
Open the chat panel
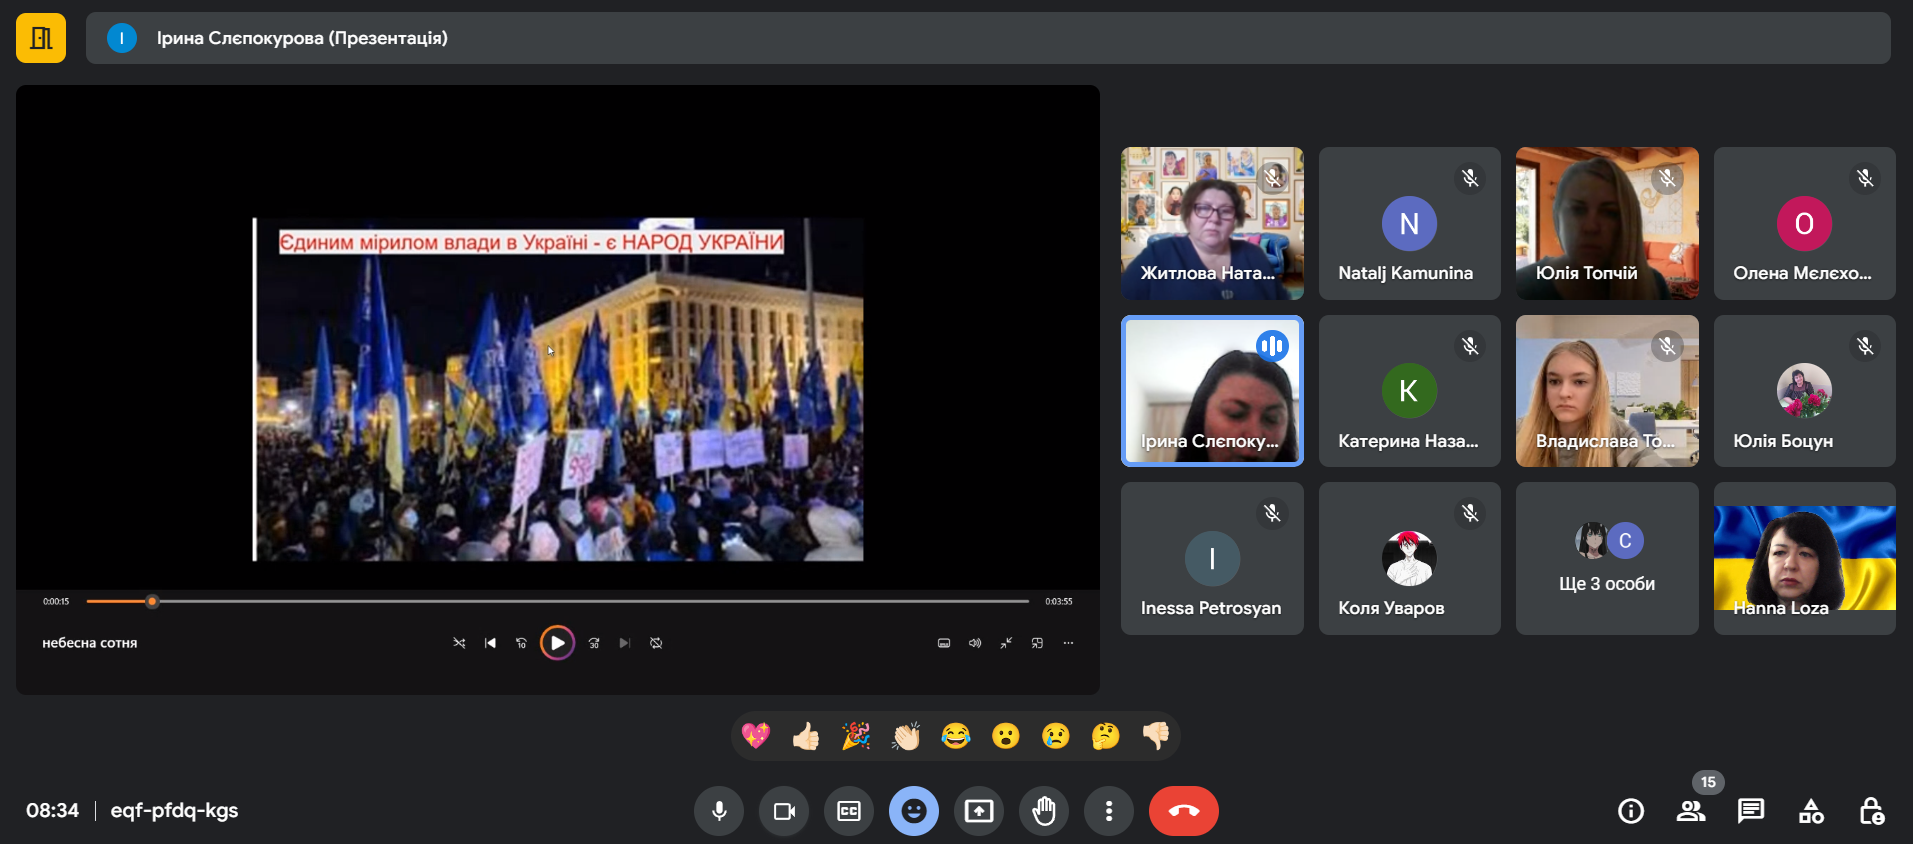point(1751,811)
